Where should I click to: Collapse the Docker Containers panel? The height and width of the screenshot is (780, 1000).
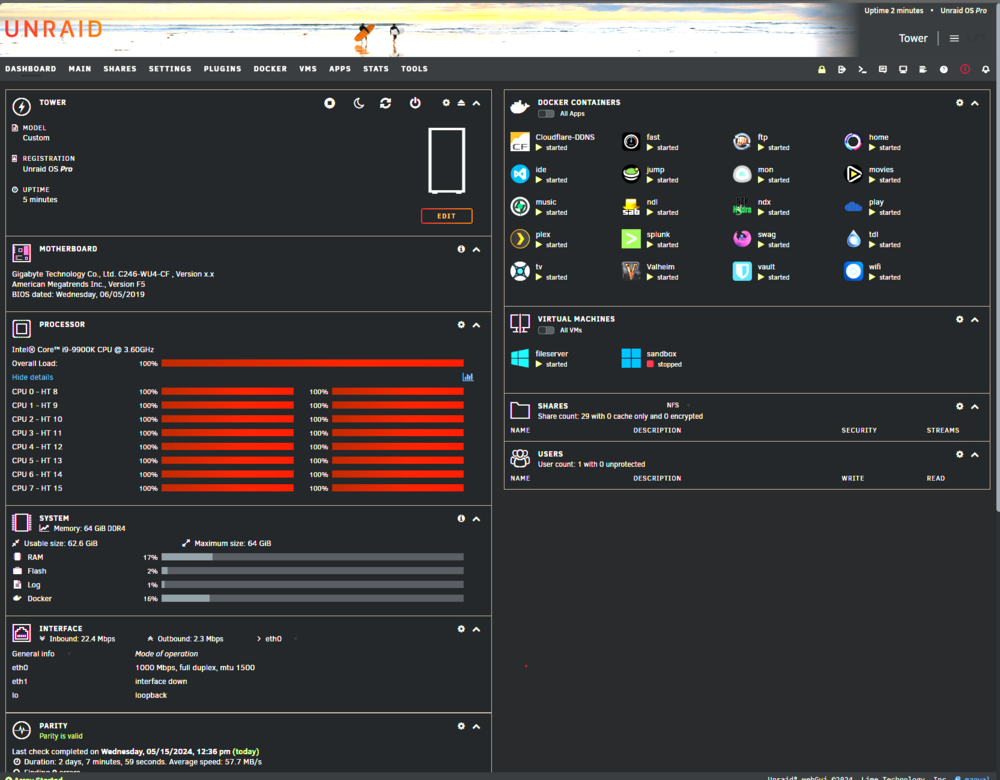click(975, 103)
